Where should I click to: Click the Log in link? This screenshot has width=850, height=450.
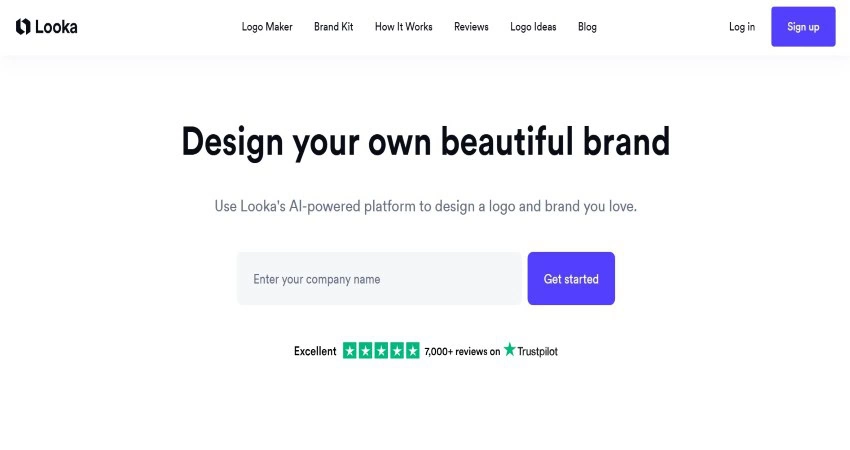[742, 27]
